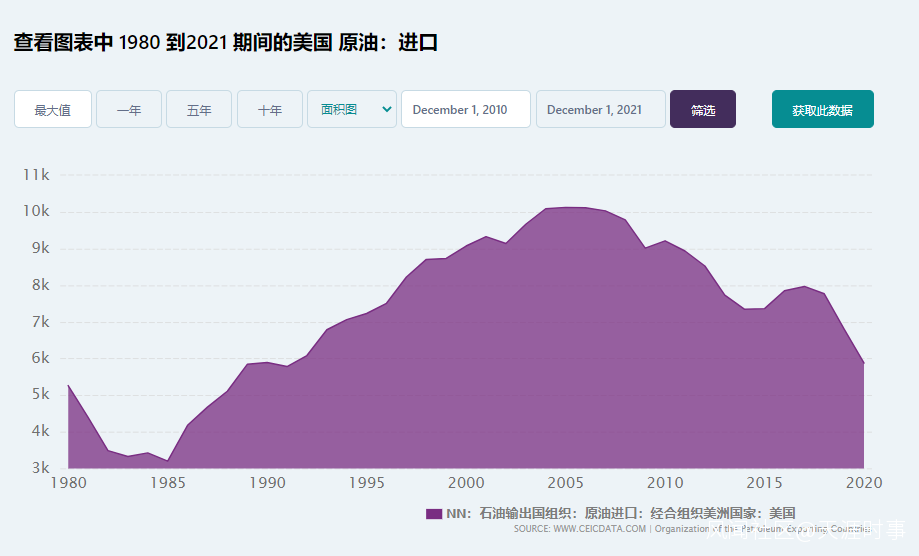
Task: Expand chart type chevron arrow
Action: point(386,109)
